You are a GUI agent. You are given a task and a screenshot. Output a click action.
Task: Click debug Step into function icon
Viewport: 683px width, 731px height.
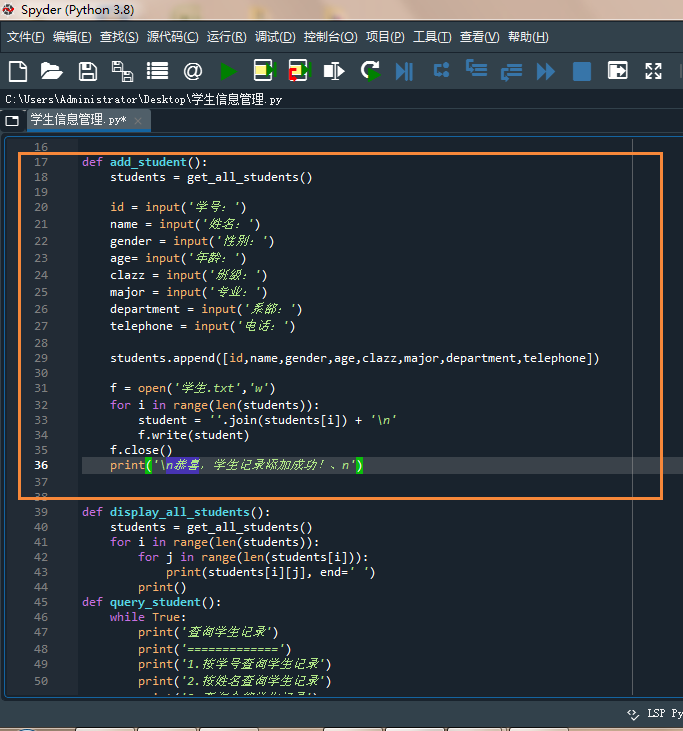point(476,69)
